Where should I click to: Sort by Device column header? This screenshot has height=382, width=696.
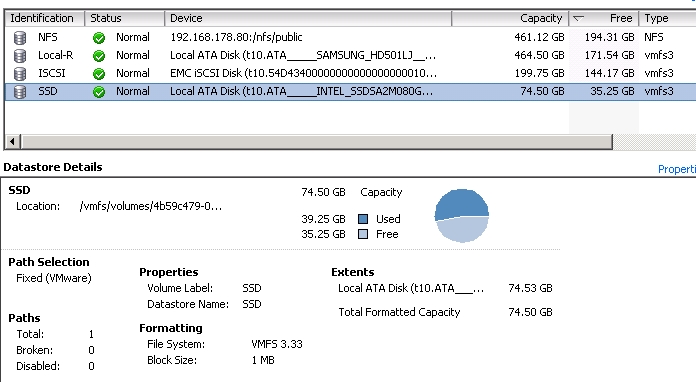pos(308,18)
